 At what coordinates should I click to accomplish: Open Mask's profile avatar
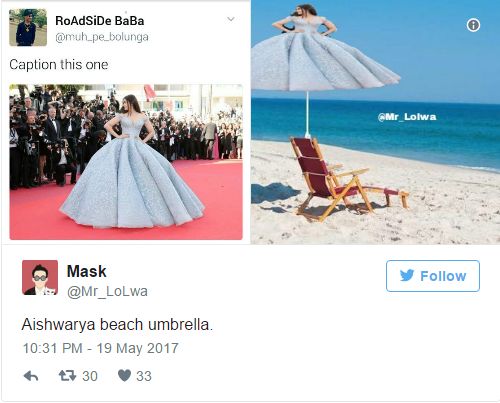pyautogui.click(x=40, y=277)
